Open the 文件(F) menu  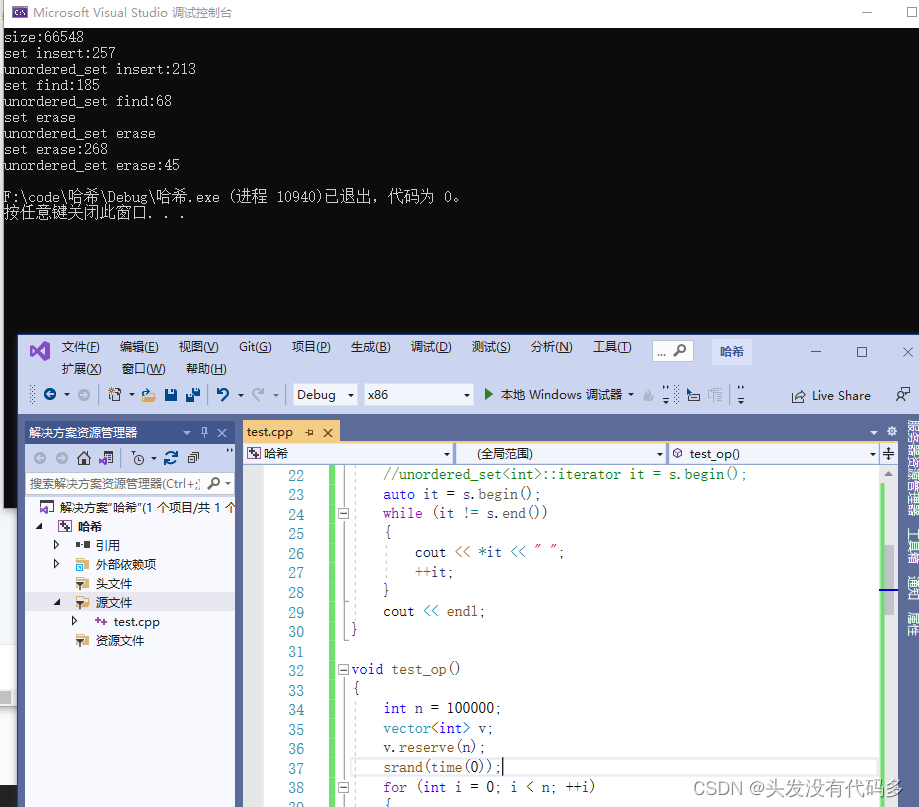81,347
